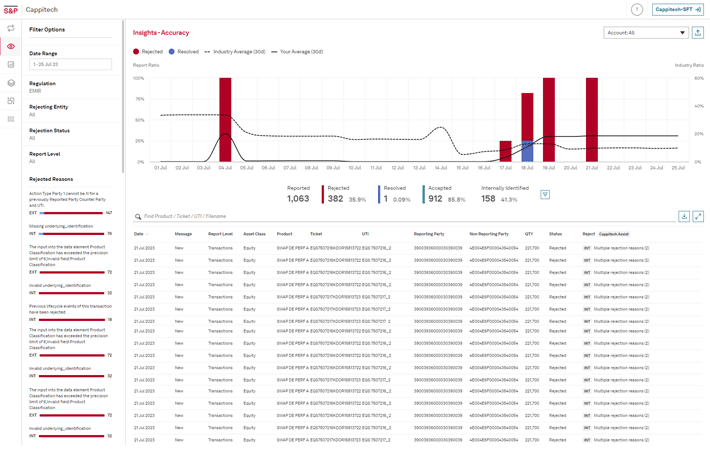Click the Ticket column header
This screenshot has width=710, height=450.
[316, 234]
